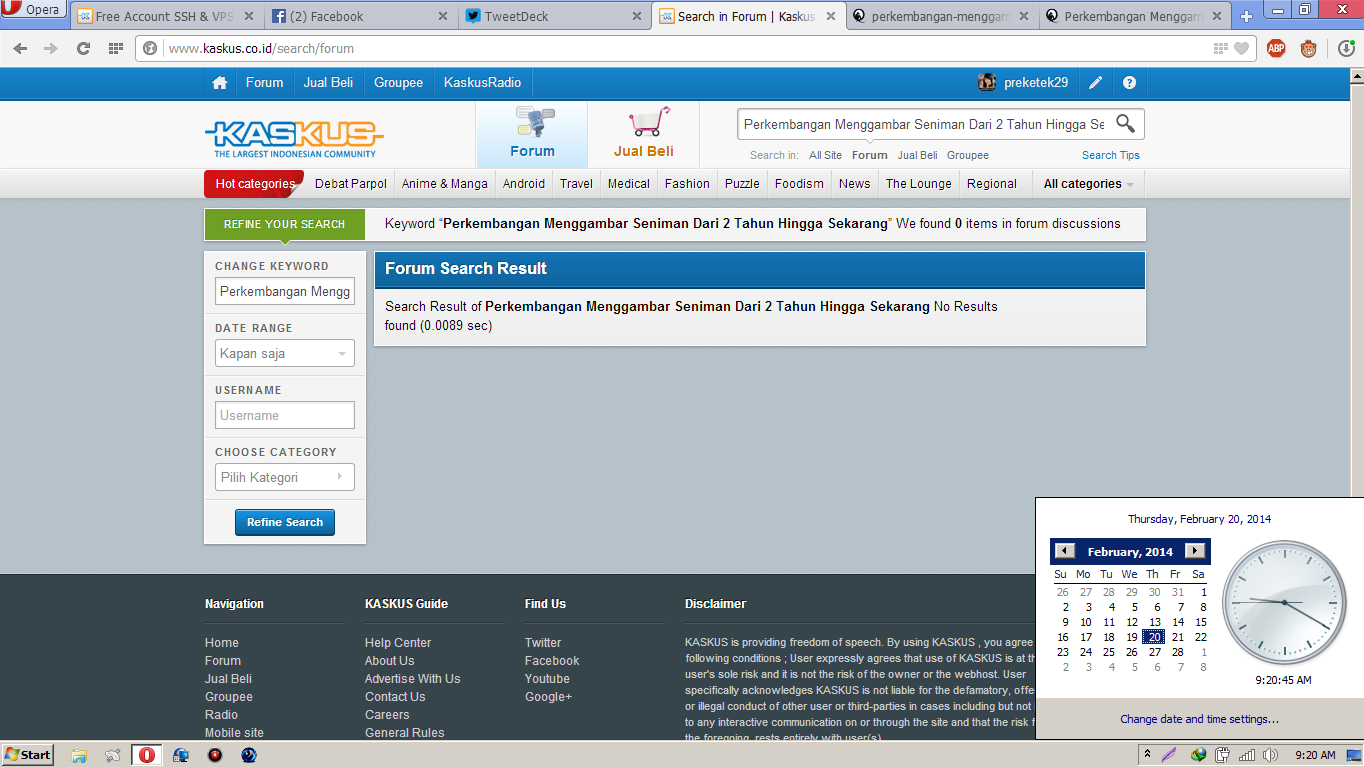Open Groupee in the top navbar
Screen dimensions: 1364x767
(x=398, y=83)
